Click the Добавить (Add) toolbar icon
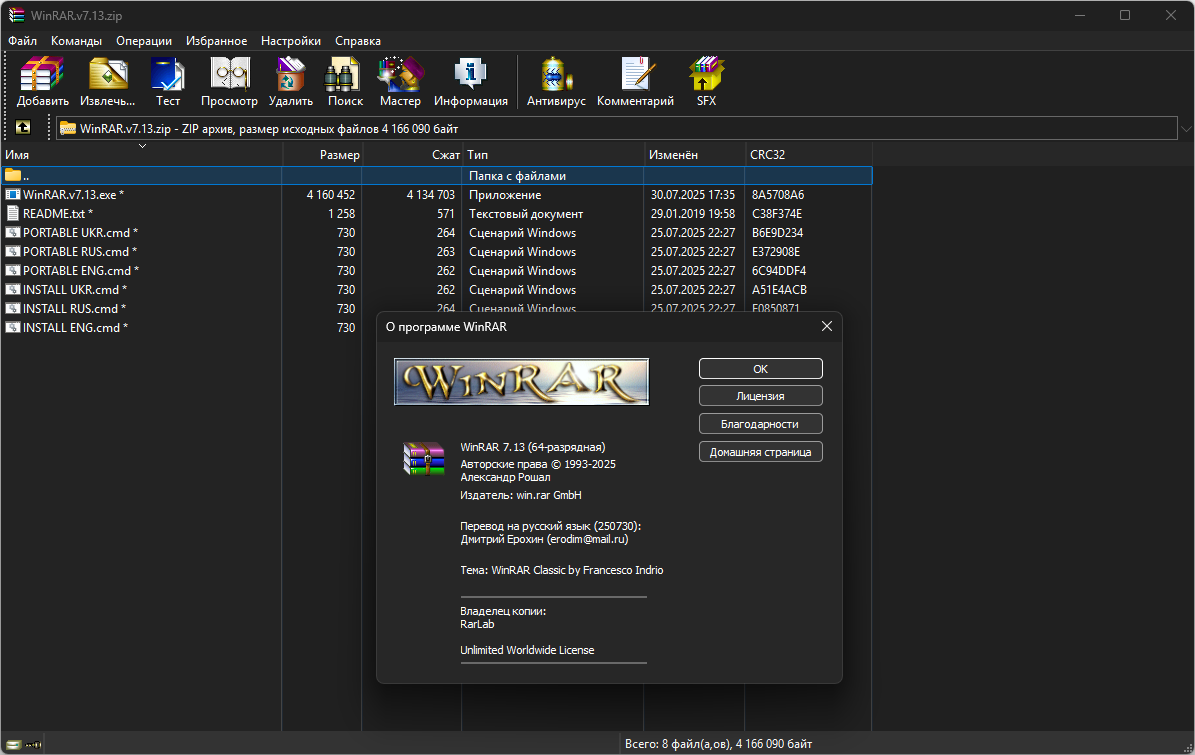1195x755 pixels. (x=43, y=81)
